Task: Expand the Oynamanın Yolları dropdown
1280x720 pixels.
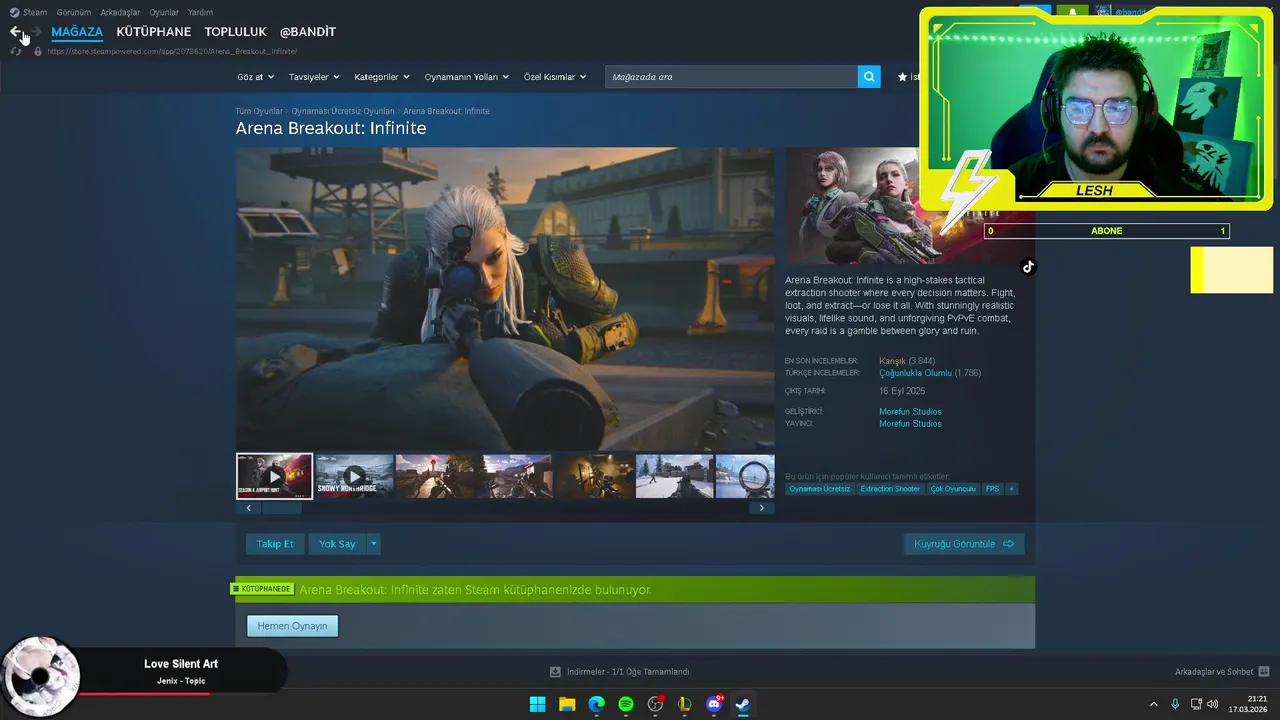Action: click(x=467, y=77)
